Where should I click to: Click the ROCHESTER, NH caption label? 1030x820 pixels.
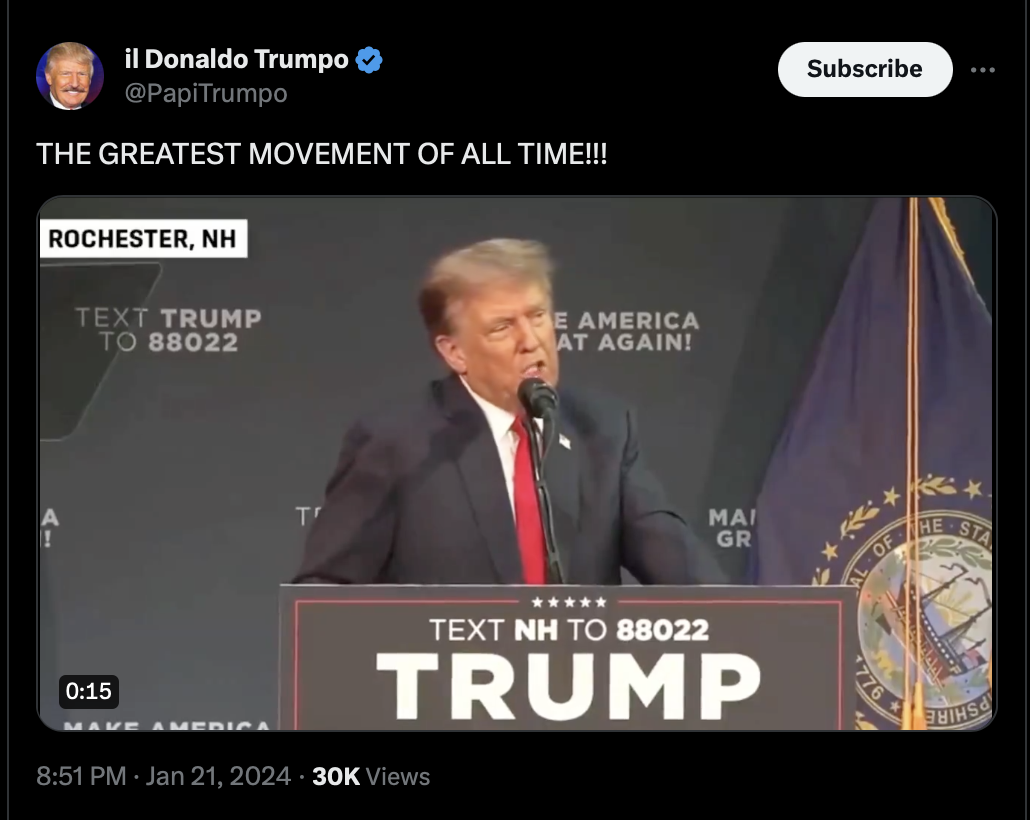(x=143, y=239)
